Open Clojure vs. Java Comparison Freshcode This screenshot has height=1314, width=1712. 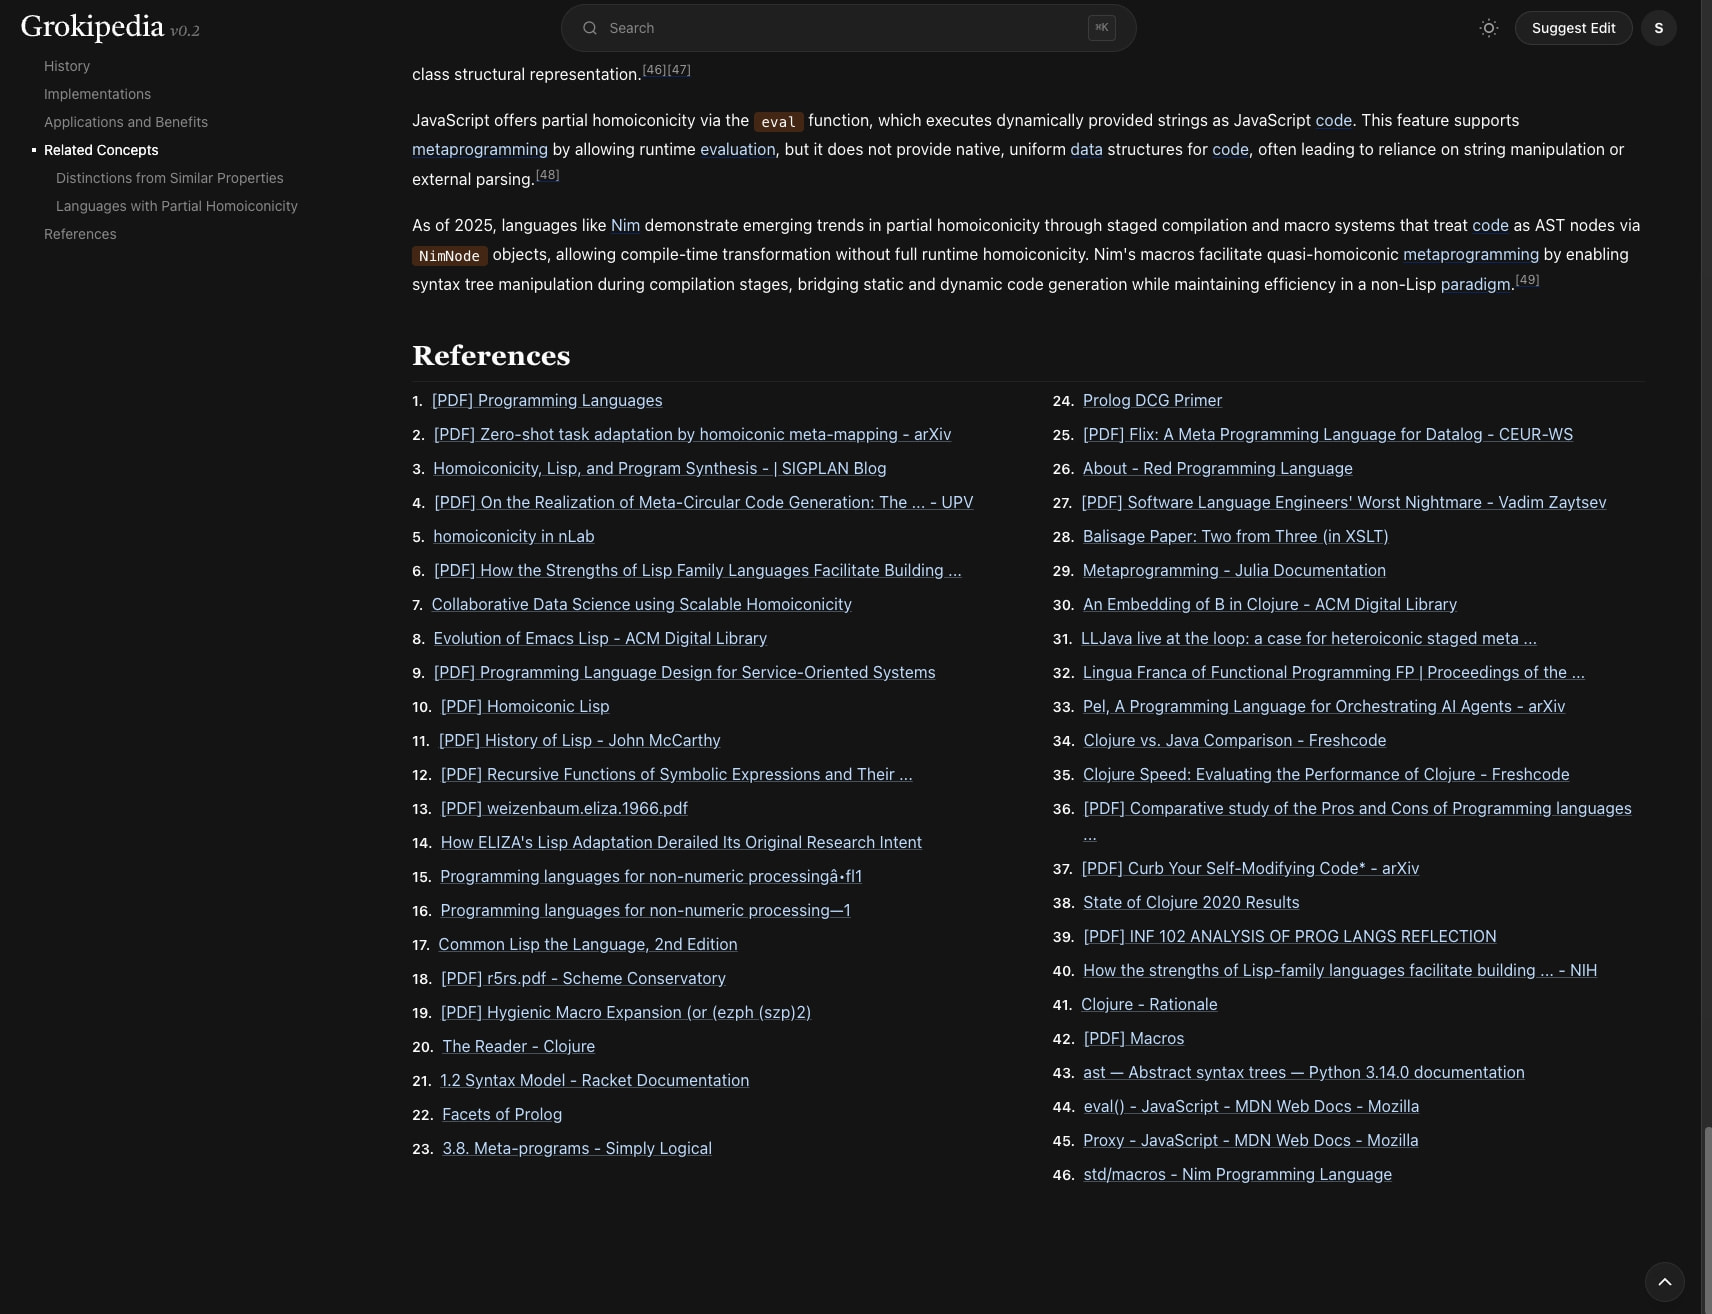[x=1235, y=740]
